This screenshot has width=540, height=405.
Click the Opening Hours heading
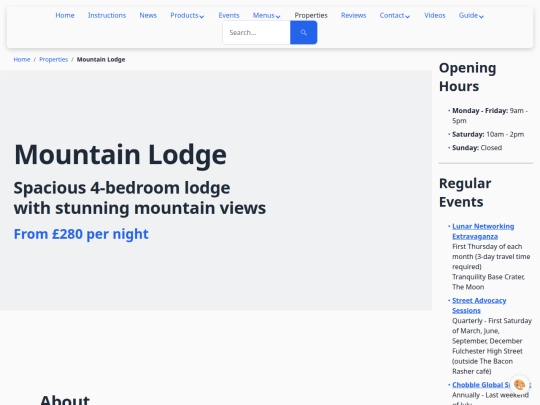pos(467,77)
